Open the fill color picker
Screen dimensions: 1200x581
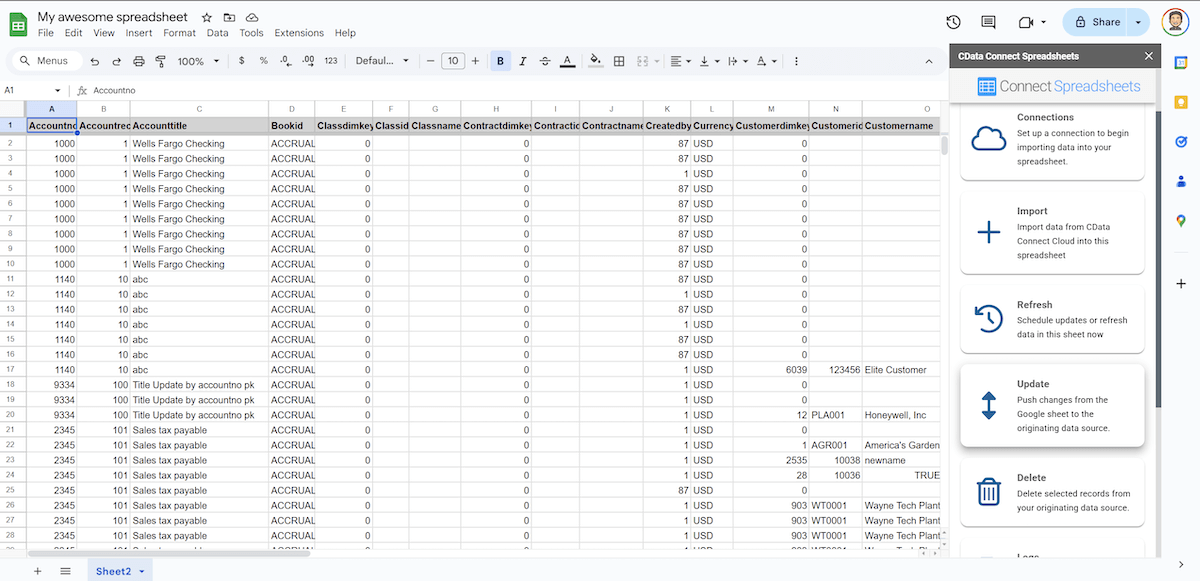[x=595, y=60]
